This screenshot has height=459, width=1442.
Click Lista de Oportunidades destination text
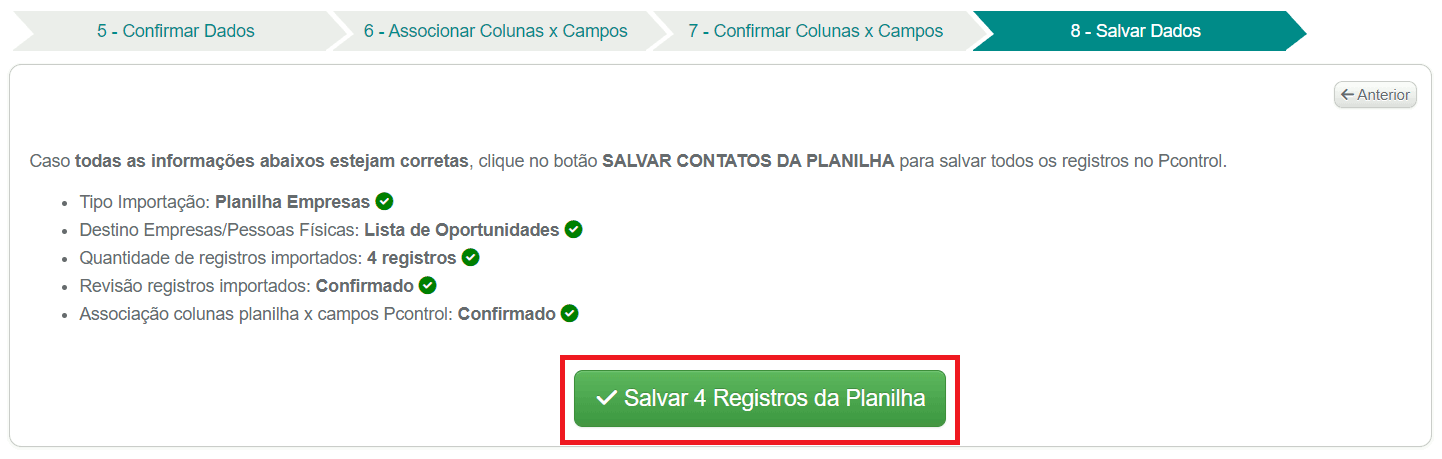(461, 230)
